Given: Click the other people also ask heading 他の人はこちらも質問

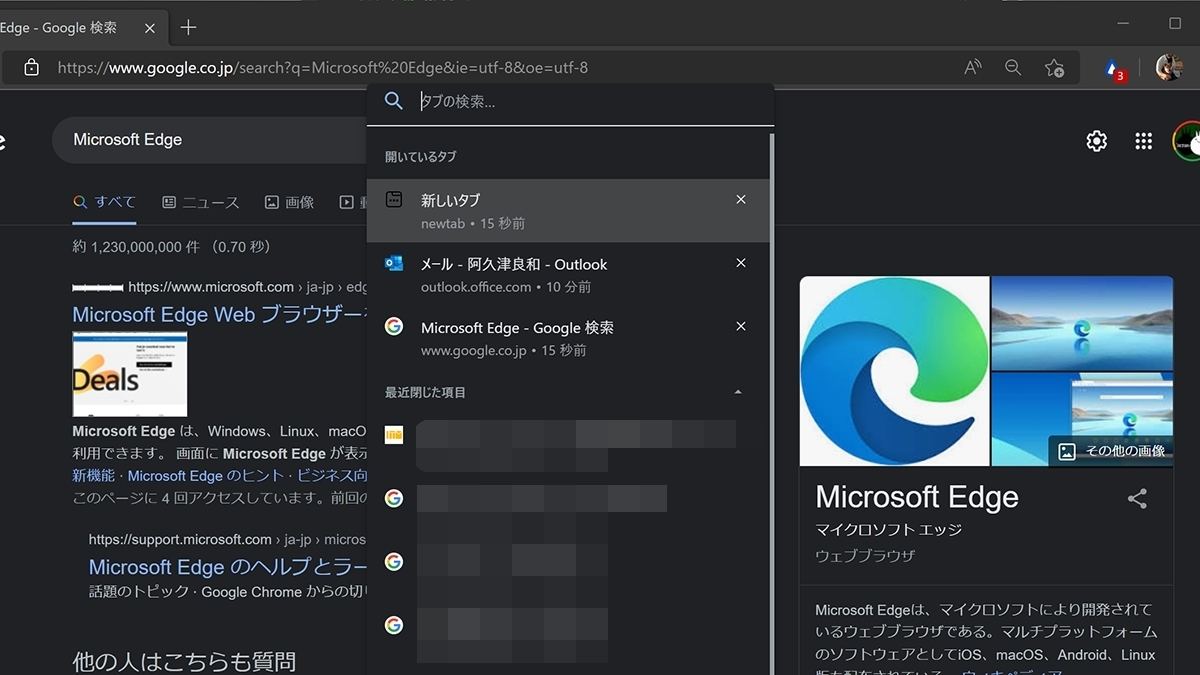Looking at the screenshot, I should coord(184,661).
